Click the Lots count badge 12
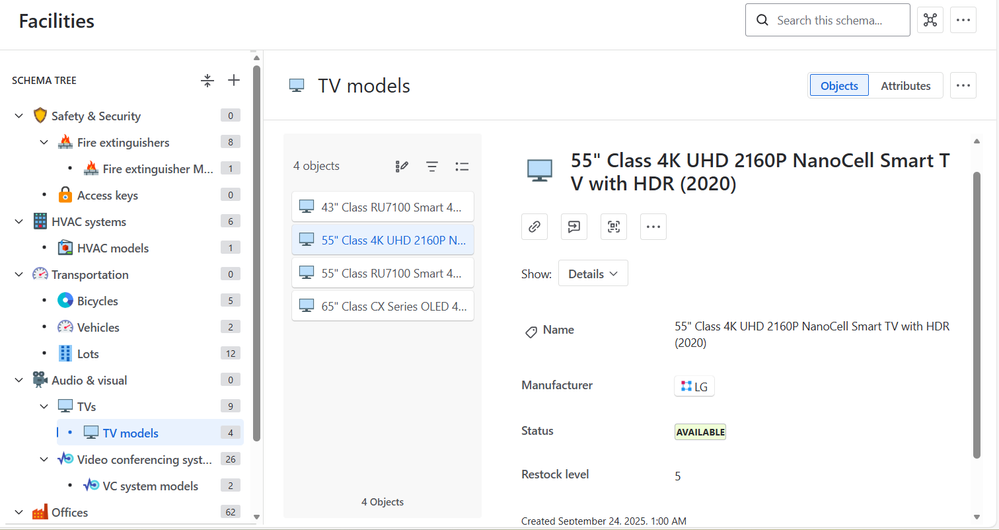 [231, 353]
